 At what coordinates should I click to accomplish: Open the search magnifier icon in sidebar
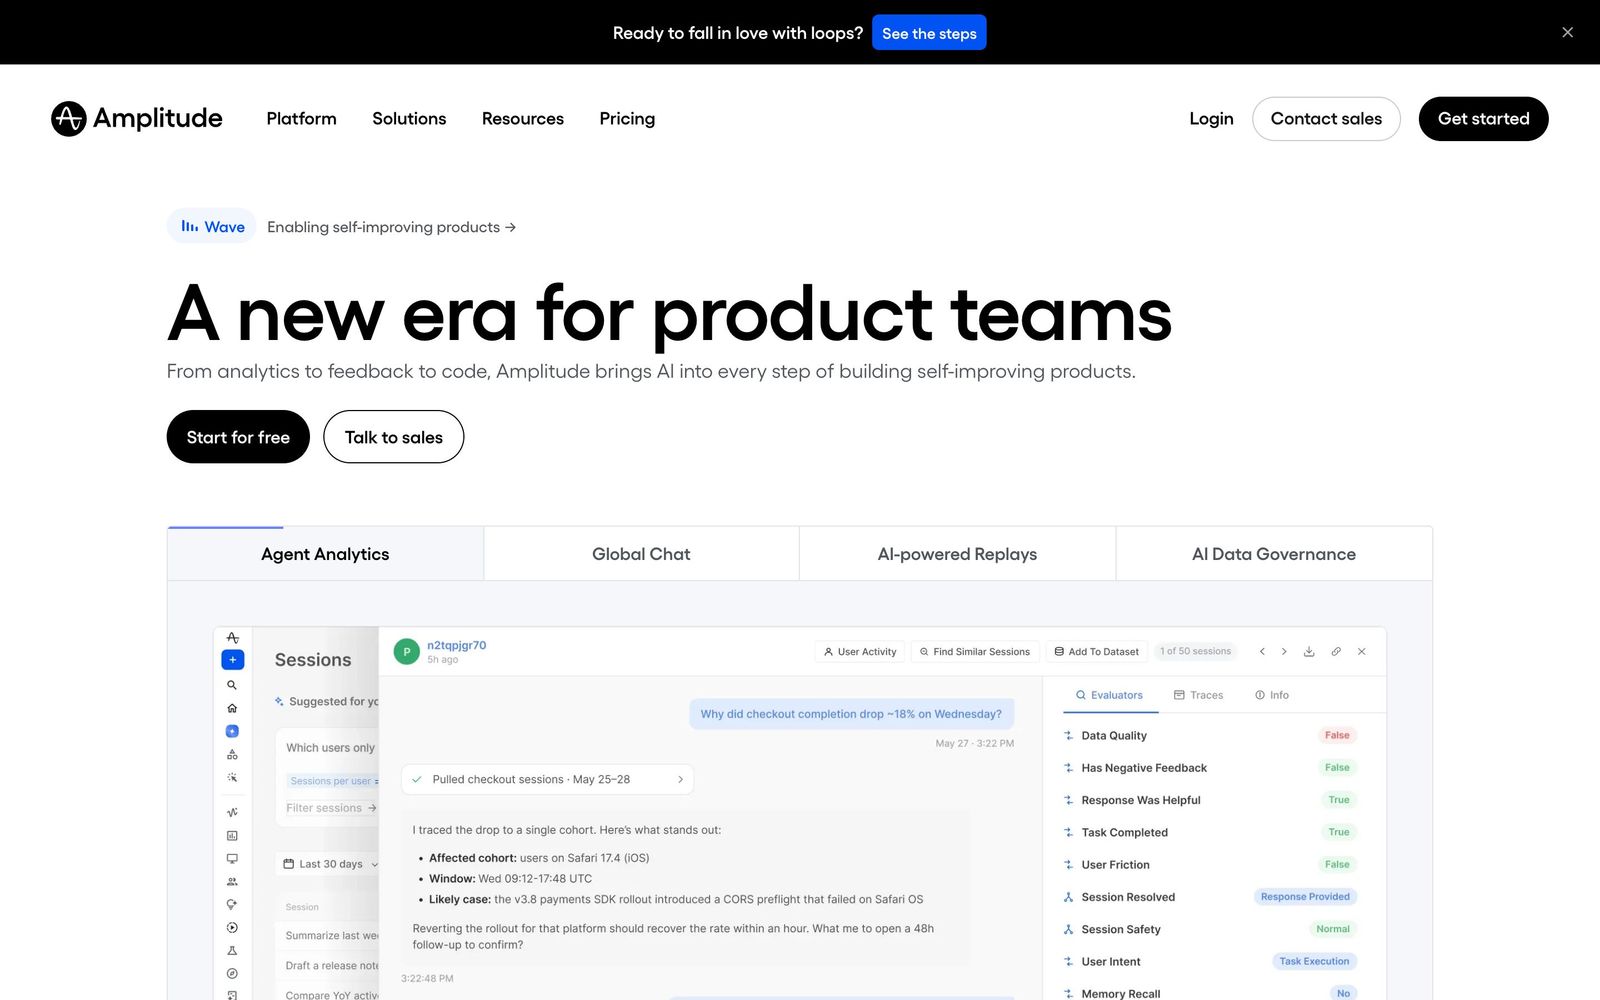[232, 685]
